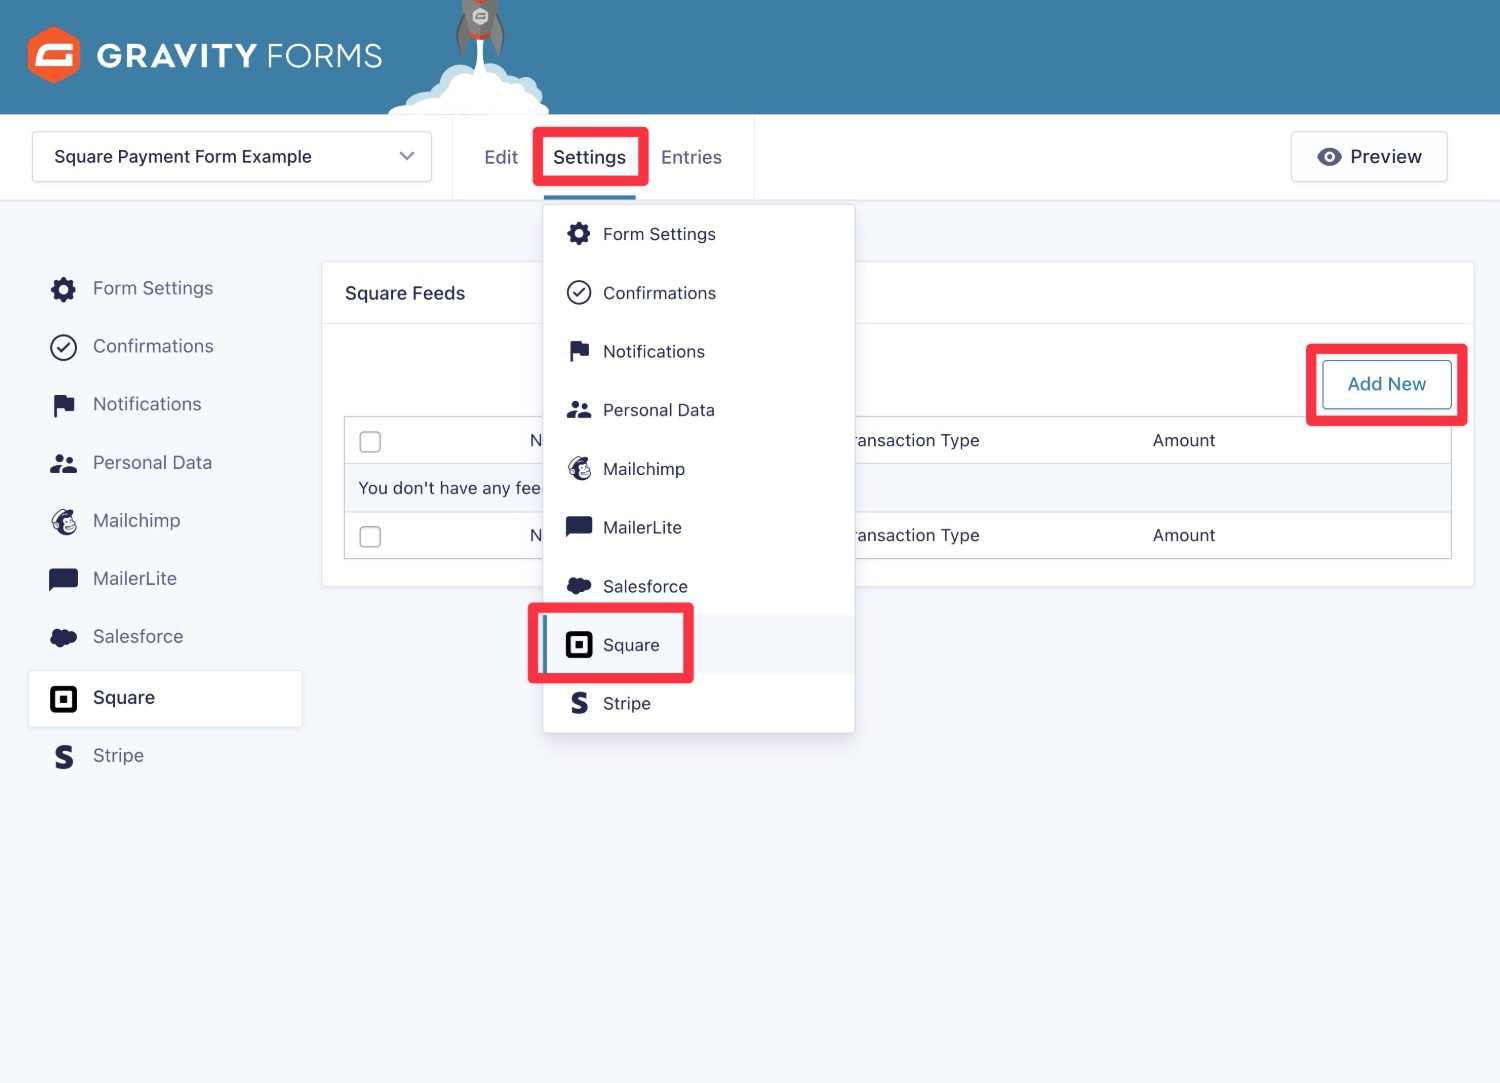
Task: Click the "You don't have any" feeds message
Action: tap(449, 488)
